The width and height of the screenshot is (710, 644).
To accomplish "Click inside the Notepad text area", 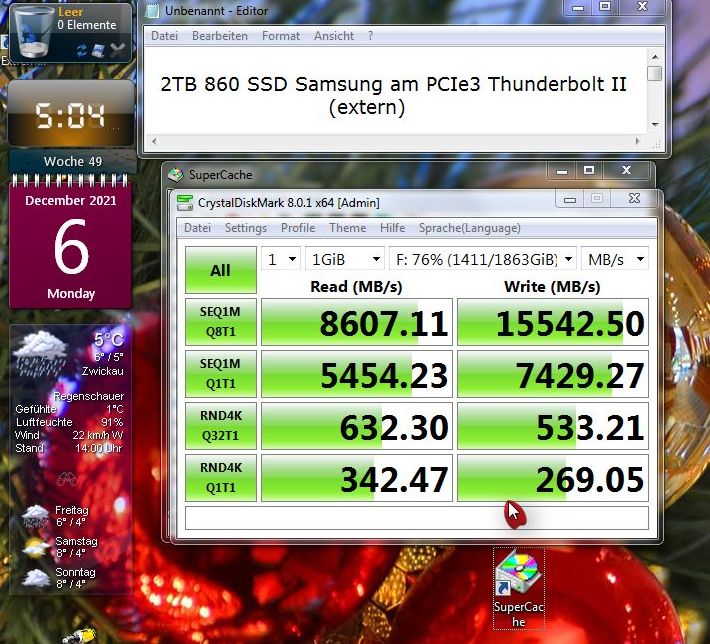I will pyautogui.click(x=396, y=91).
